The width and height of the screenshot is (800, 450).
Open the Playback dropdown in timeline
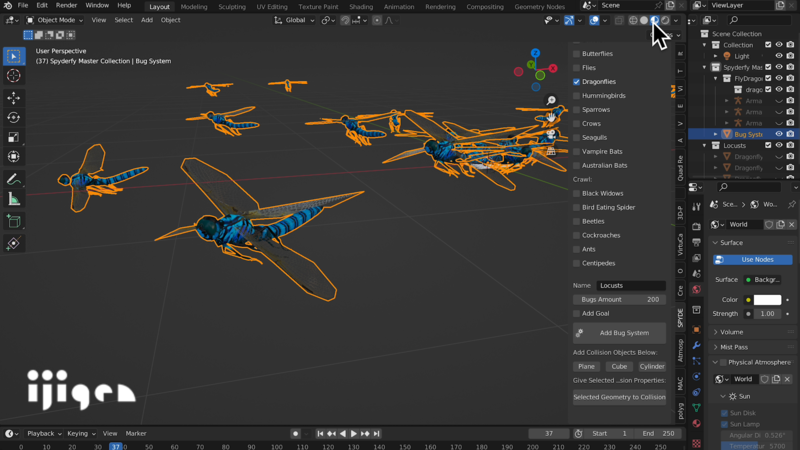[44, 433]
